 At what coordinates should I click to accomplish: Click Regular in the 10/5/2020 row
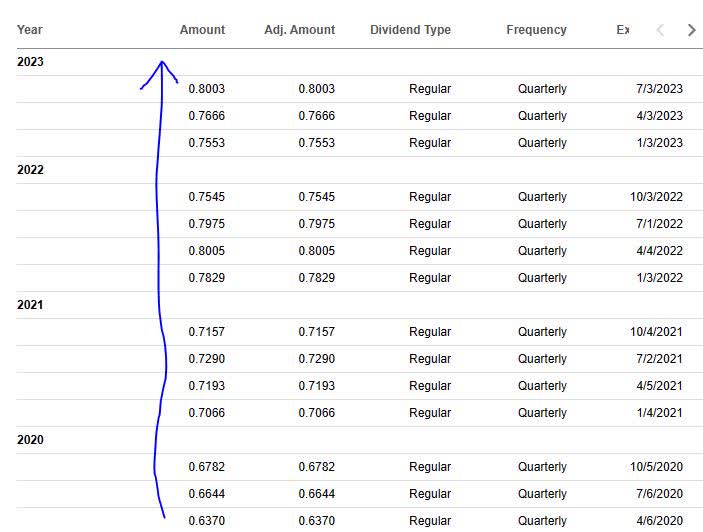point(430,467)
